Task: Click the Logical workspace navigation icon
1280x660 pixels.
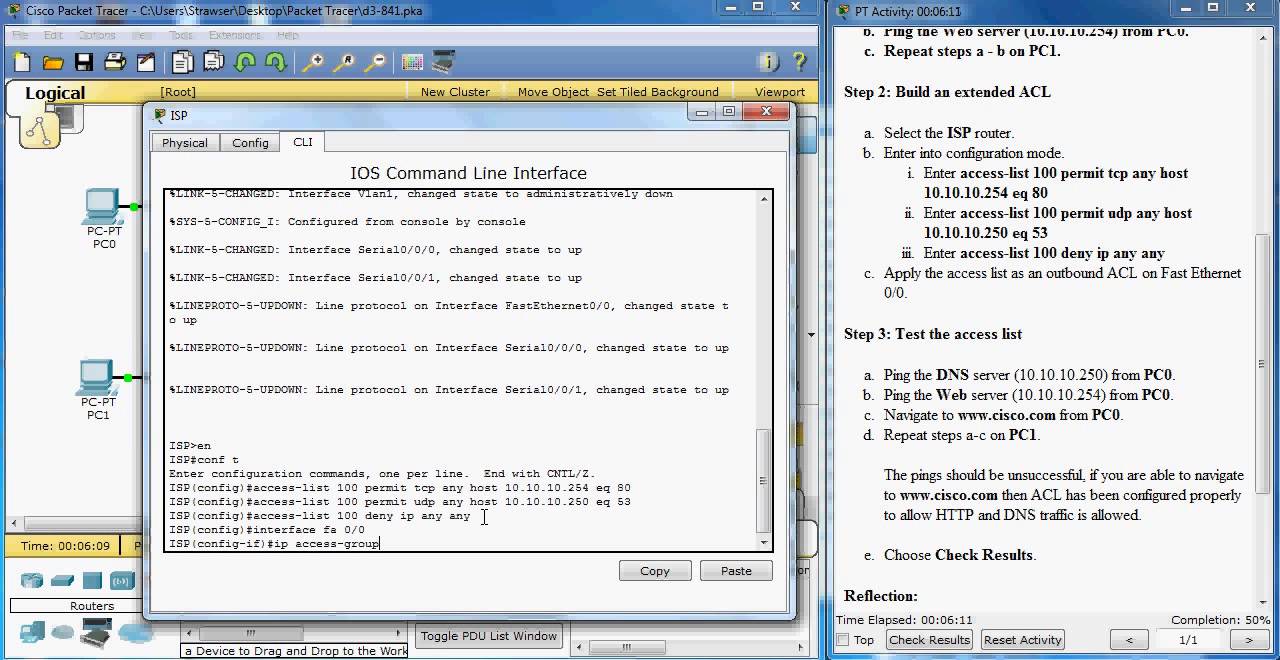Action: [x=39, y=128]
